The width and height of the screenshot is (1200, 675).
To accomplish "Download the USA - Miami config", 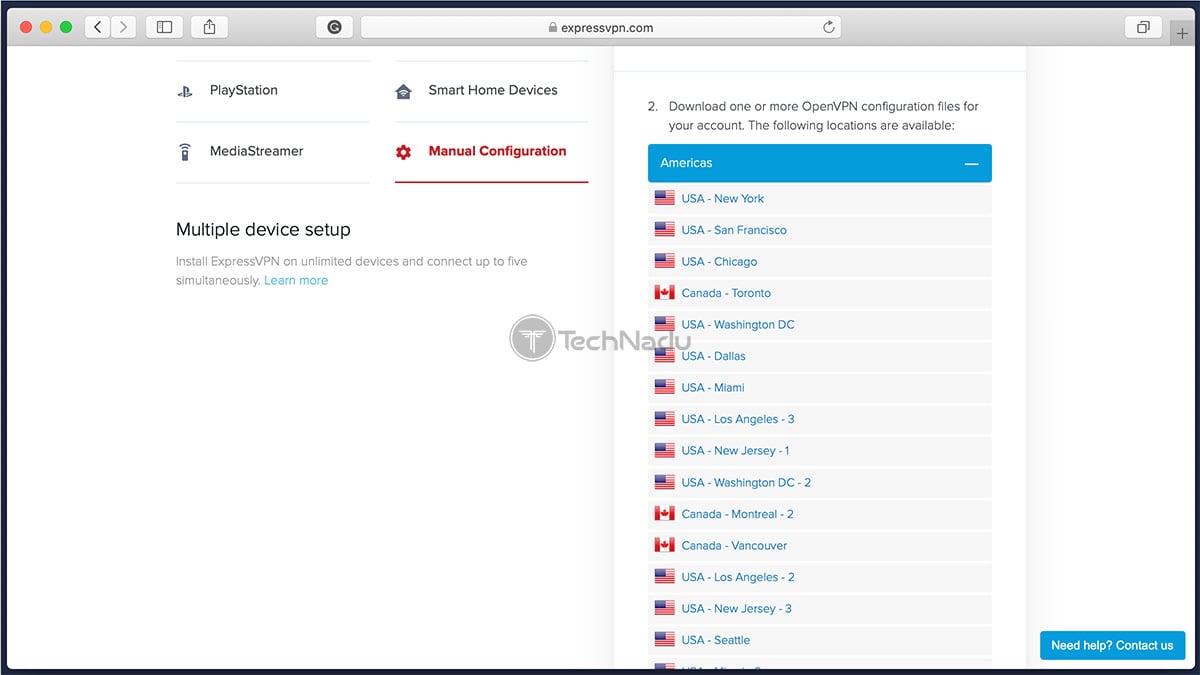I will (713, 387).
